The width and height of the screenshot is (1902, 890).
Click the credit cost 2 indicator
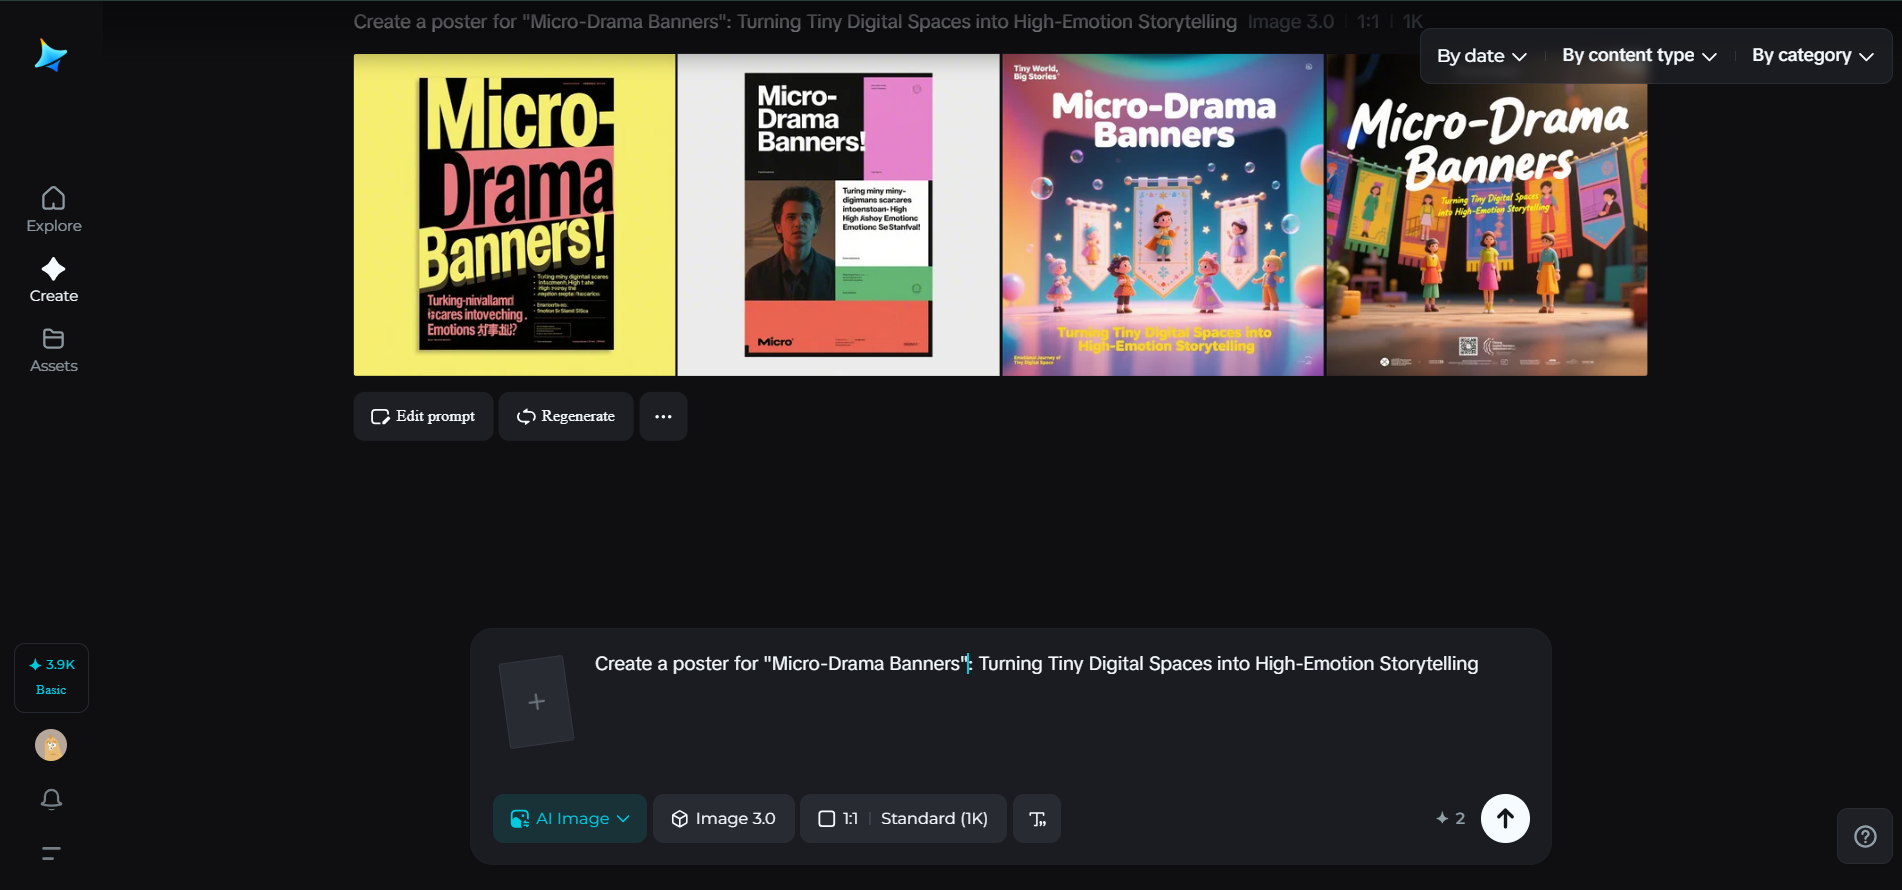click(1450, 818)
